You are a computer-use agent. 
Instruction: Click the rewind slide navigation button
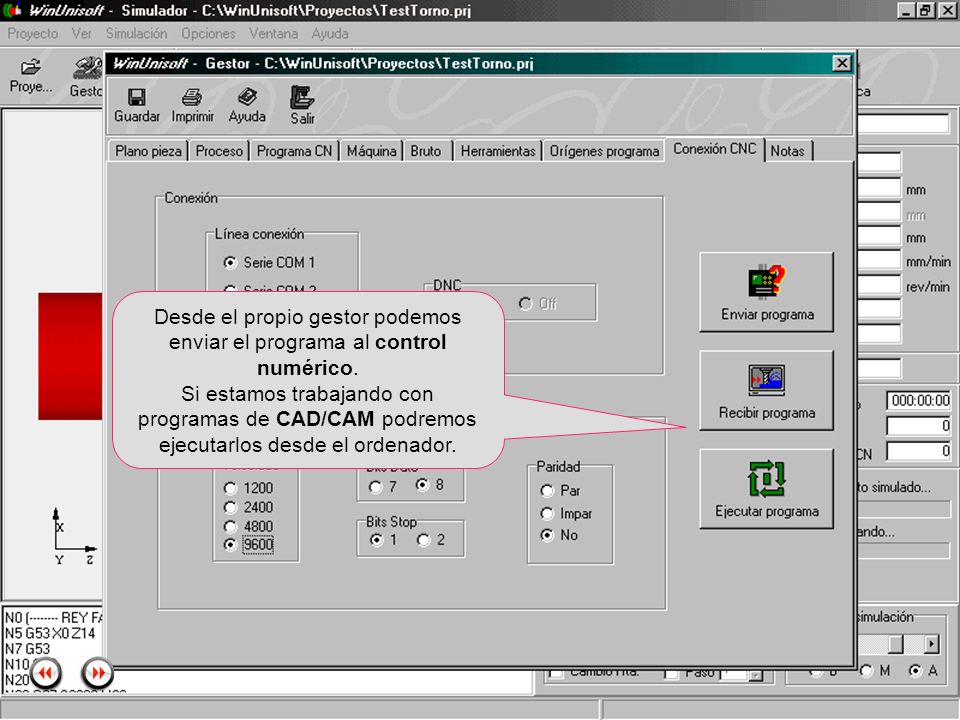click(x=46, y=673)
